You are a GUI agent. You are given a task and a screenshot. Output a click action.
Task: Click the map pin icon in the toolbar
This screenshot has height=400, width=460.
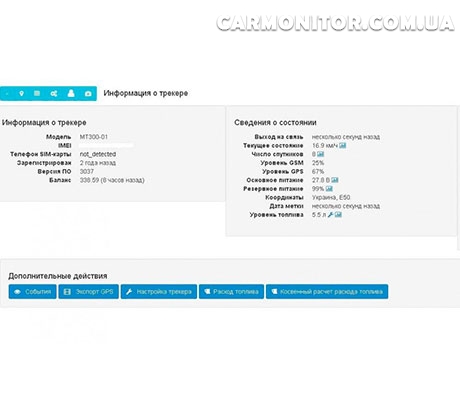tap(21, 94)
